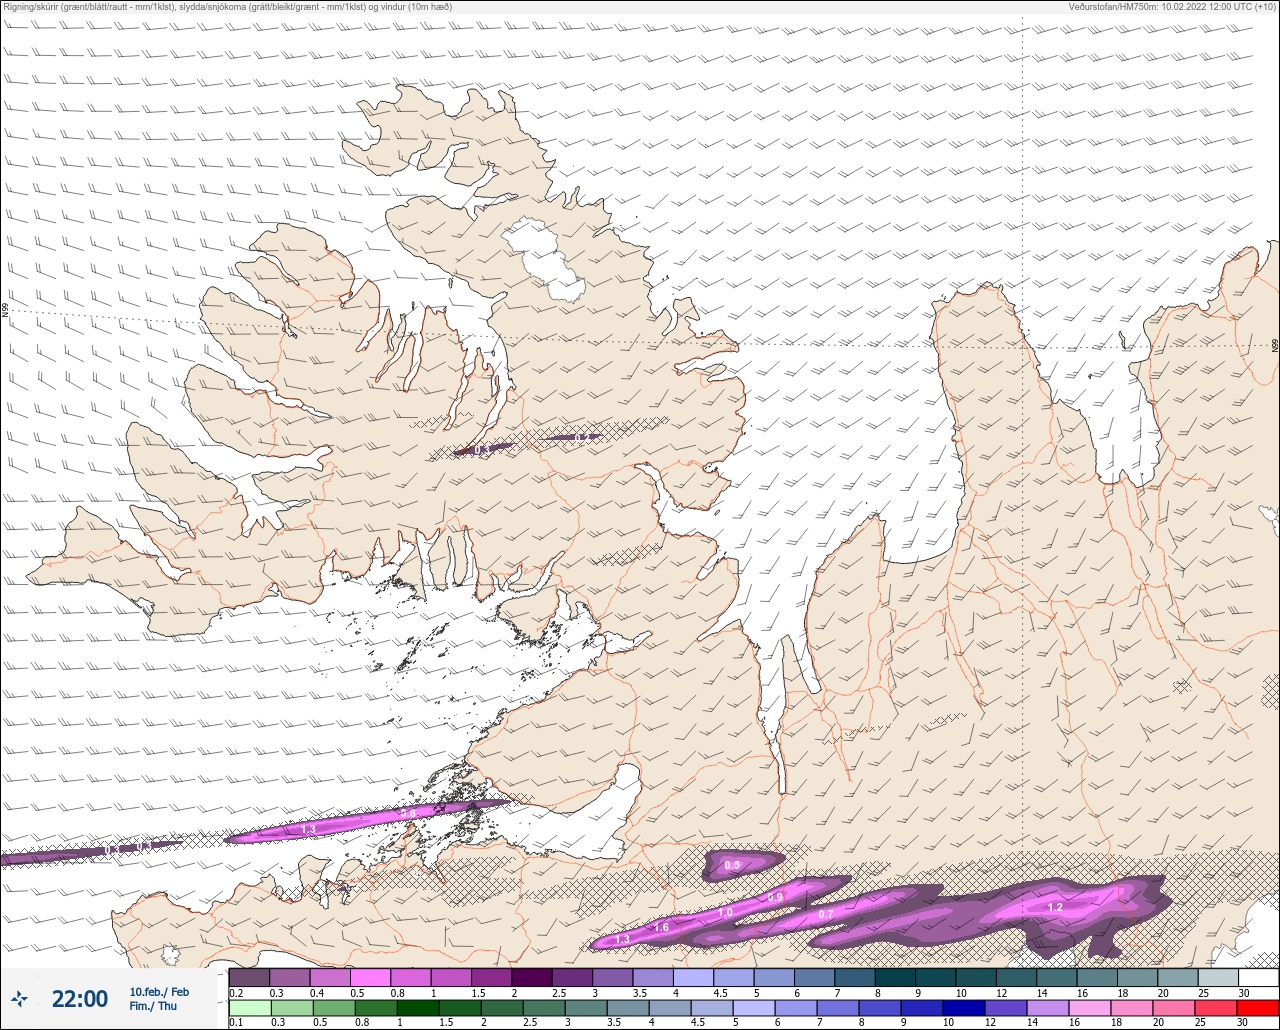
Task: Click bright pink 0.5 swatch in upper legend
Action: (370, 977)
